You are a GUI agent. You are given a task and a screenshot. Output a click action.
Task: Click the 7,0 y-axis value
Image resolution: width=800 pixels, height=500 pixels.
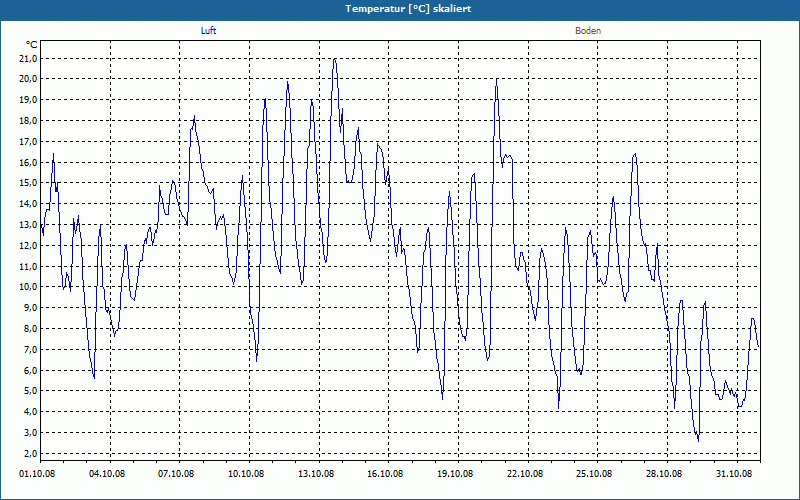click(x=30, y=349)
